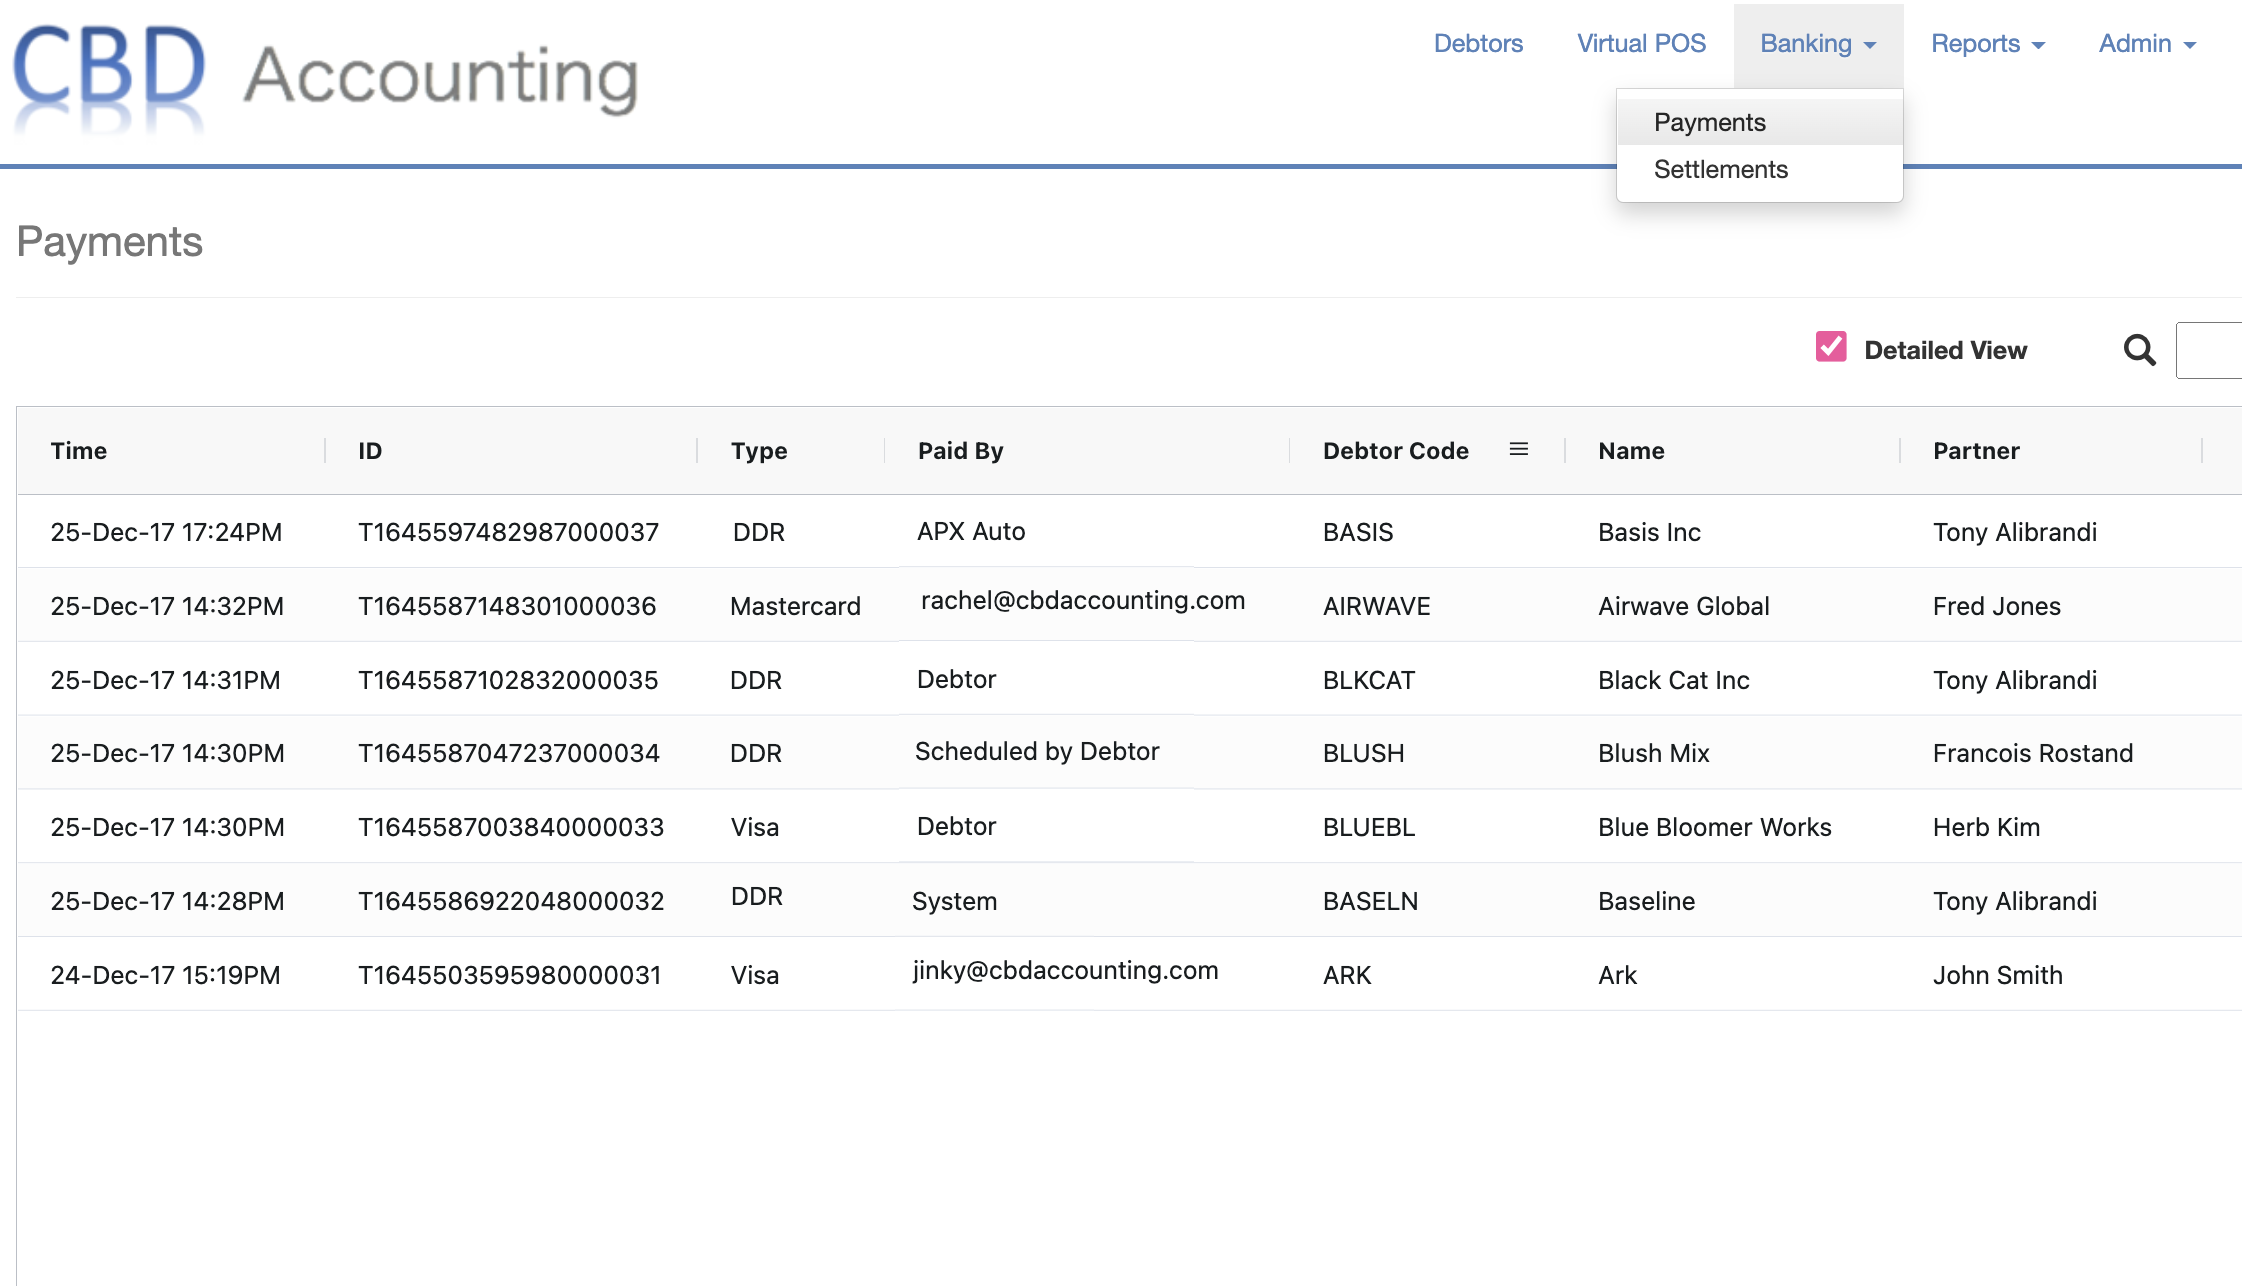Open the Debtor Code column filter icon
The width and height of the screenshot is (2242, 1286).
point(1519,449)
